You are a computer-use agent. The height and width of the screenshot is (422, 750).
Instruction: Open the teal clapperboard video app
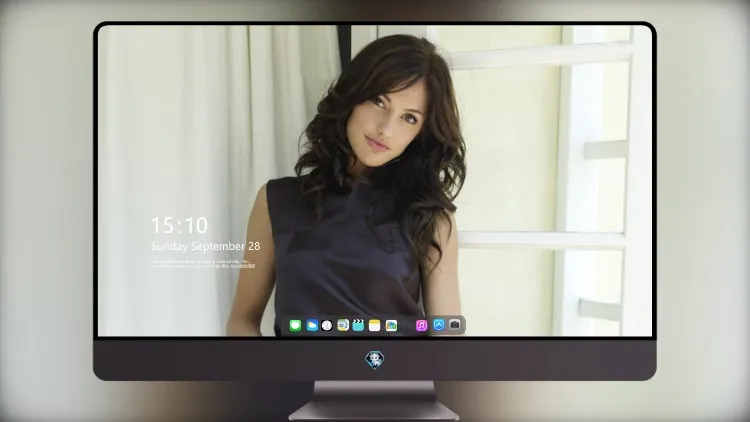(358, 325)
